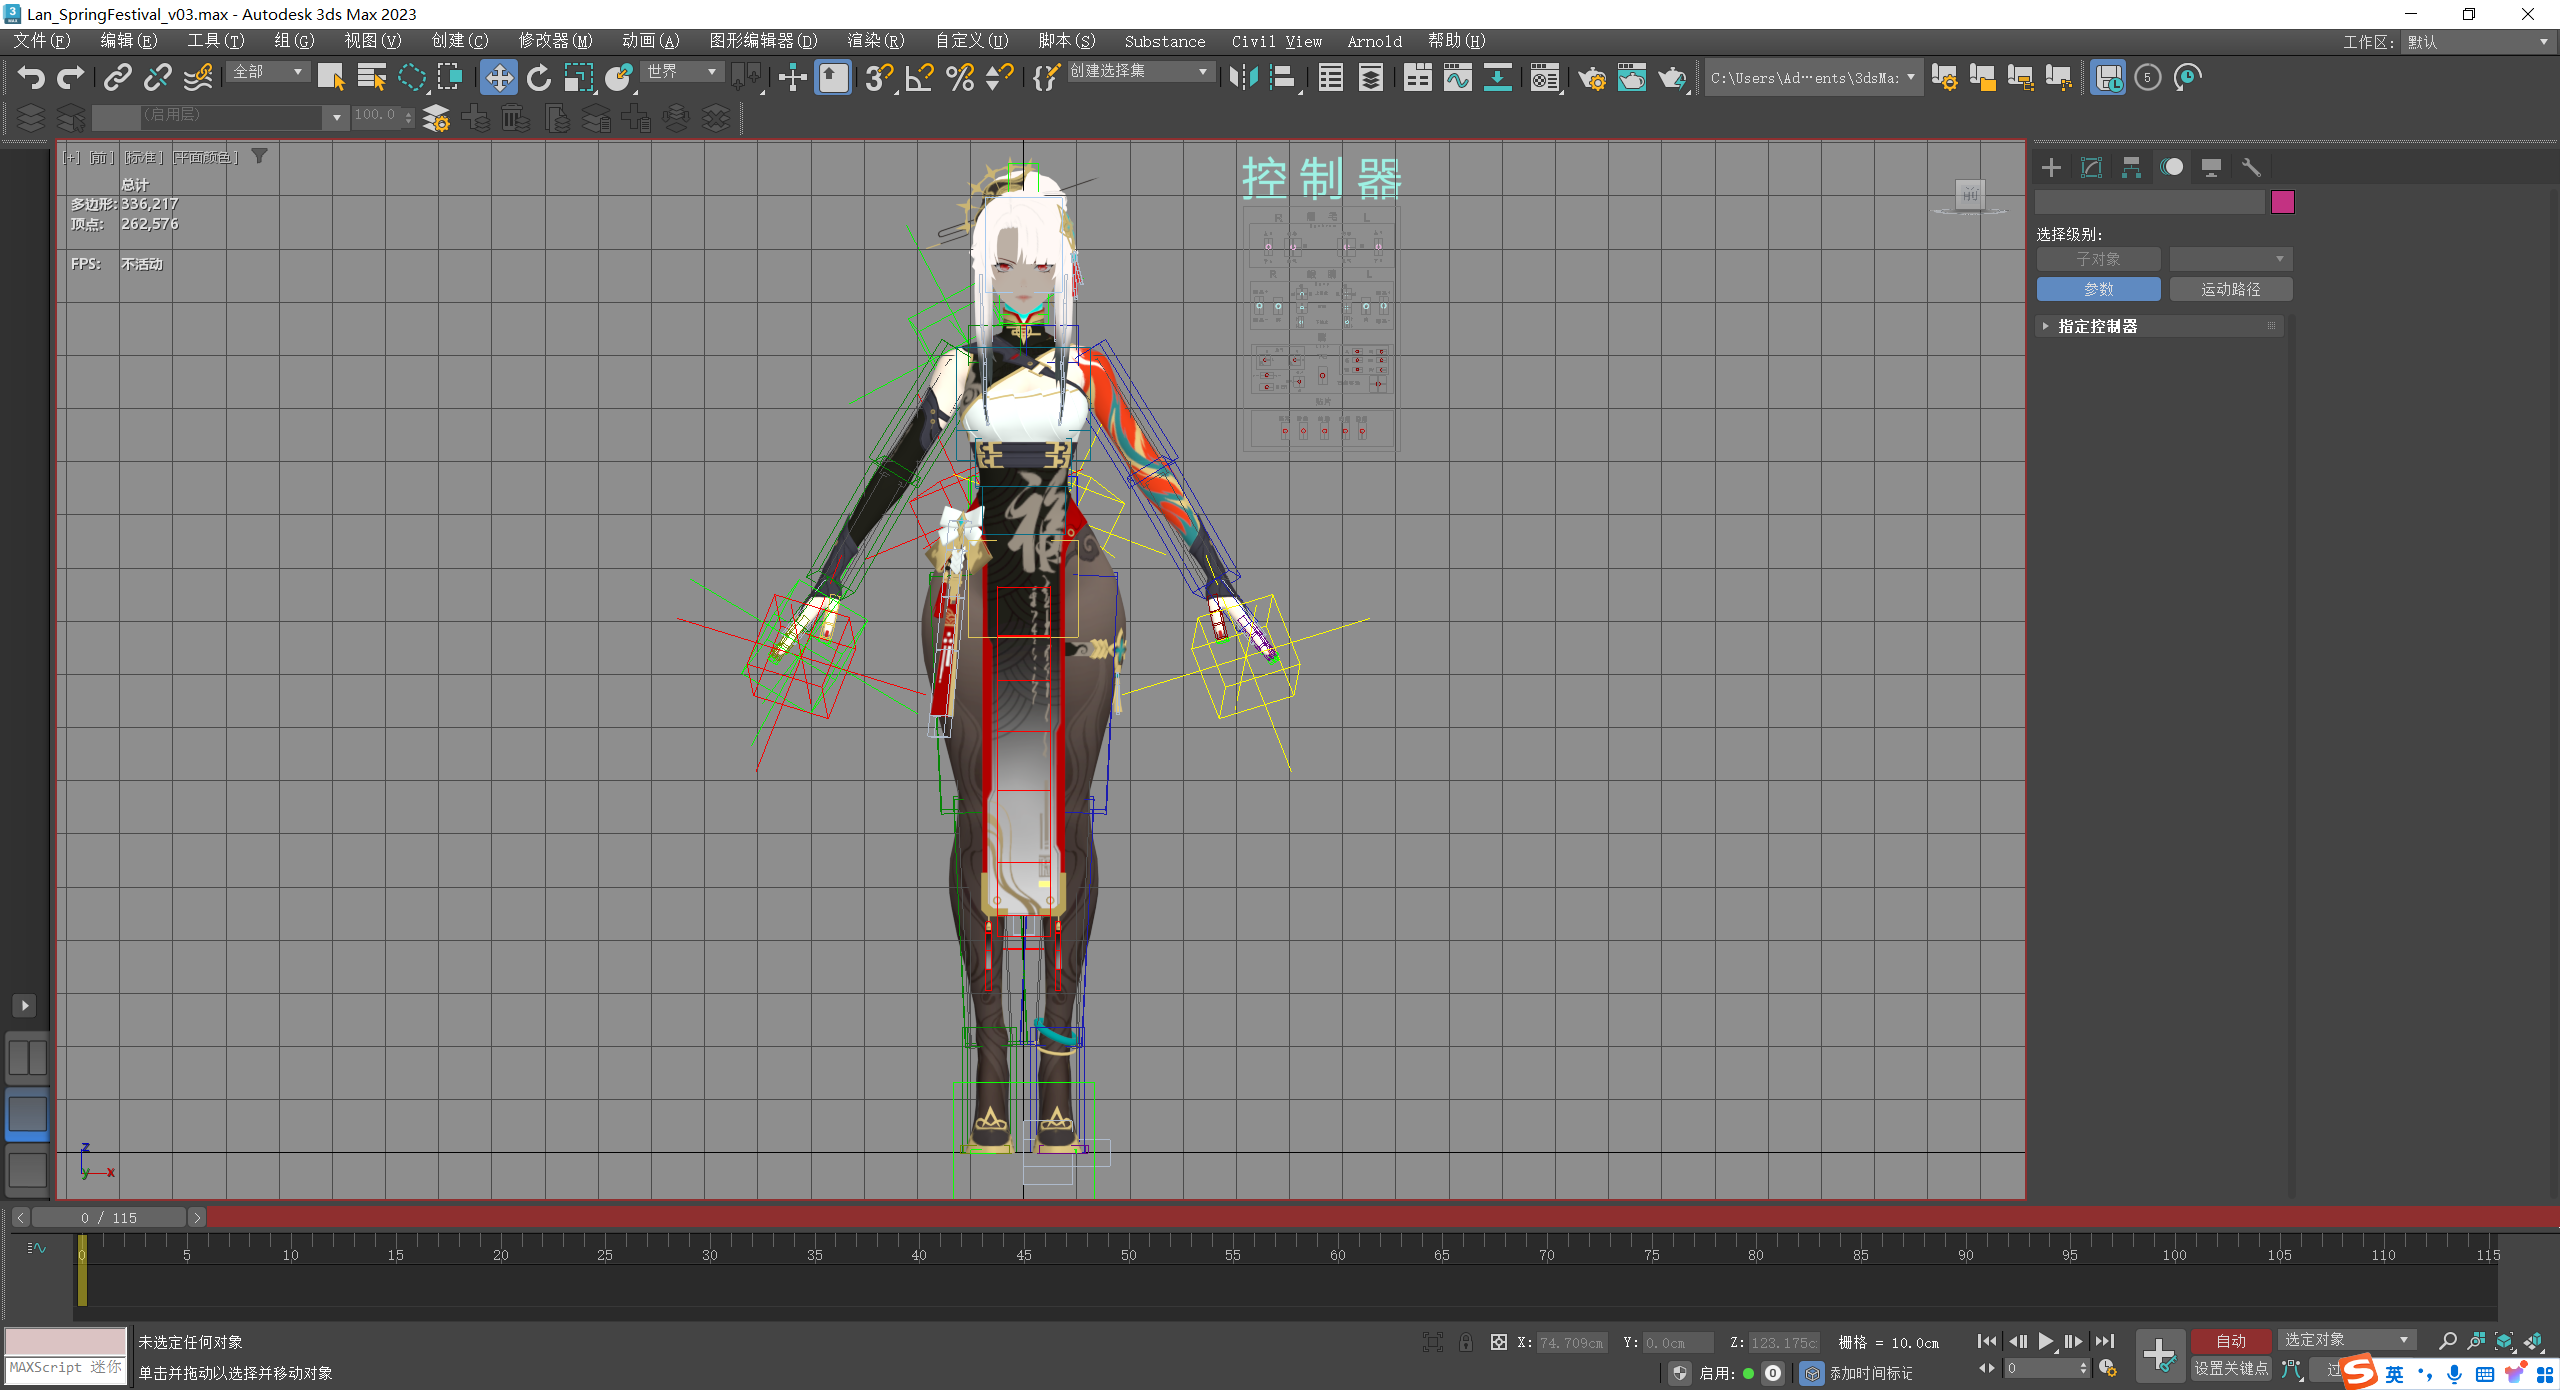Toggle absolute/offset transform type-in mode
The height and width of the screenshot is (1390, 2560).
[x=1498, y=1342]
